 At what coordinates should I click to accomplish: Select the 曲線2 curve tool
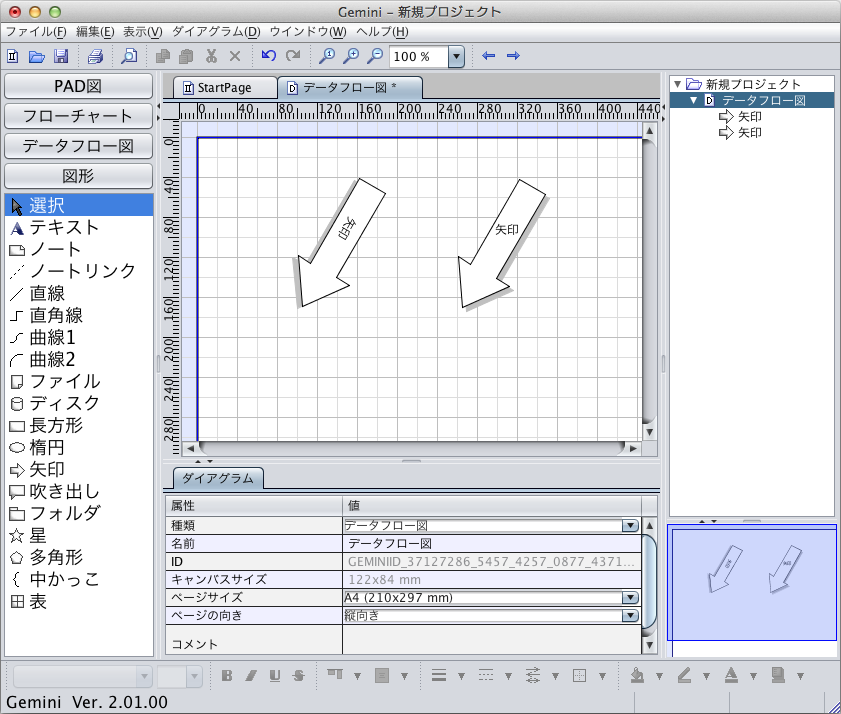click(x=79, y=359)
